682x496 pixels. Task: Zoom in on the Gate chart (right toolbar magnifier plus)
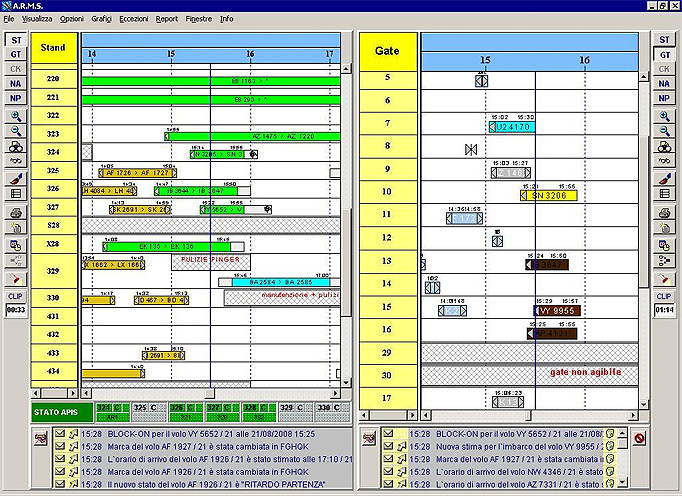pyautogui.click(x=664, y=117)
